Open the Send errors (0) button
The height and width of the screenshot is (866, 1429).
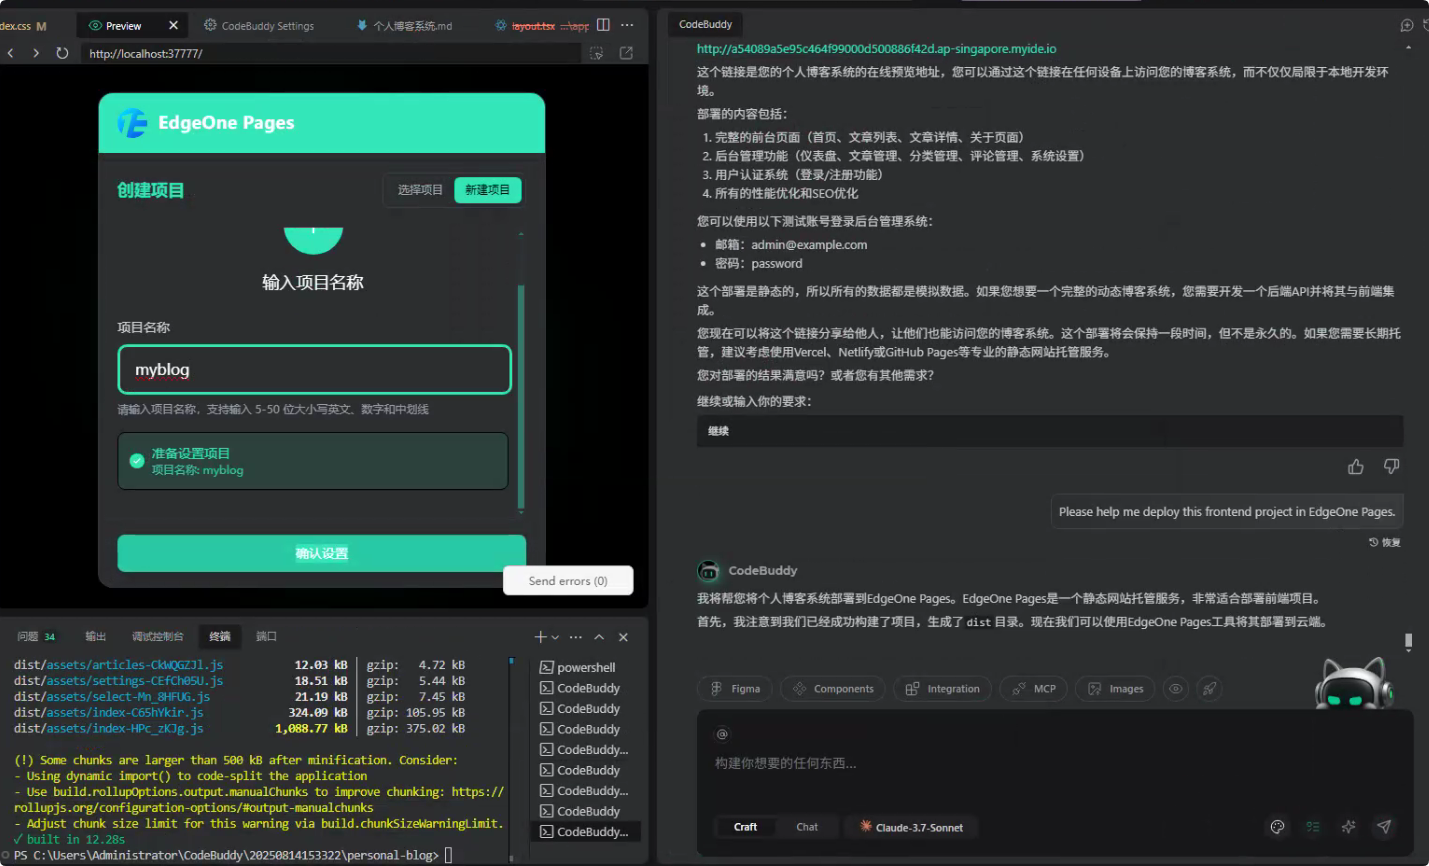tap(568, 581)
